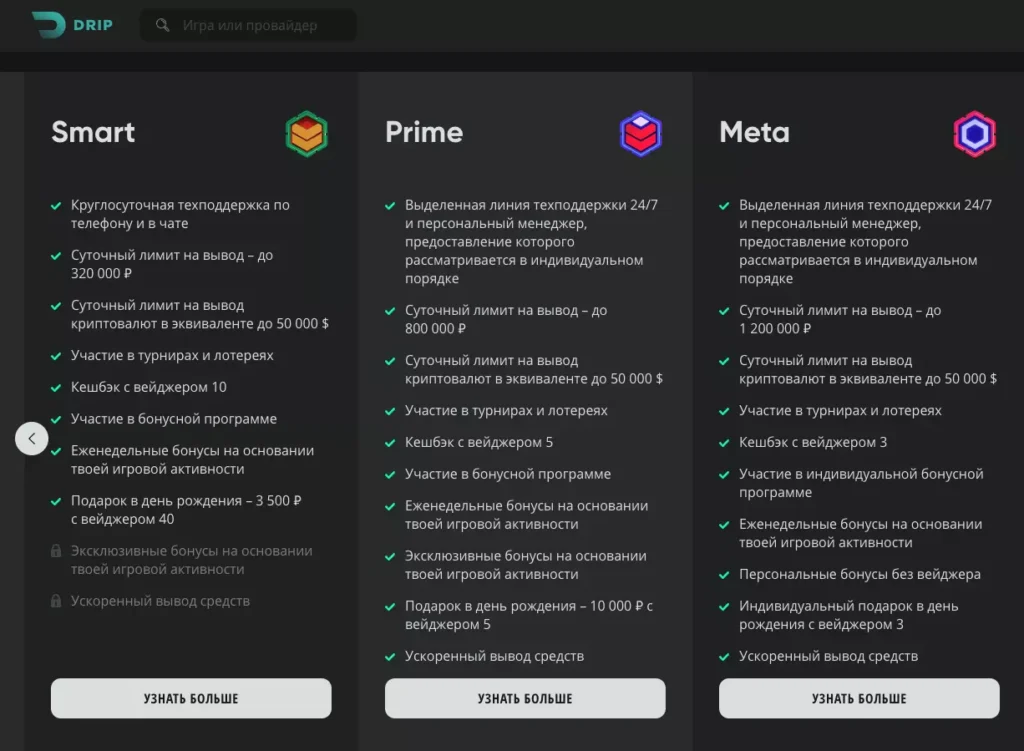
Task: Click checkmark beside Prime's cashback wager 5
Action: [390, 442]
